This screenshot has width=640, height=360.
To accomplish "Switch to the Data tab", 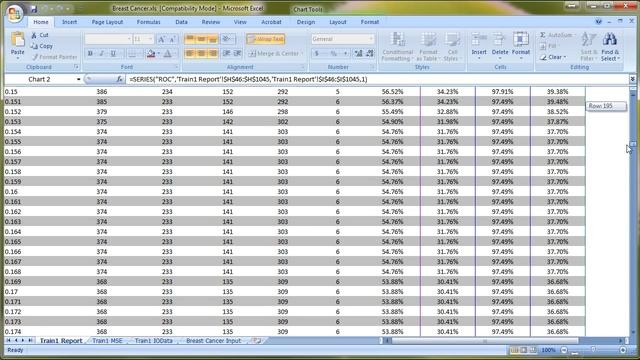I will (x=181, y=22).
